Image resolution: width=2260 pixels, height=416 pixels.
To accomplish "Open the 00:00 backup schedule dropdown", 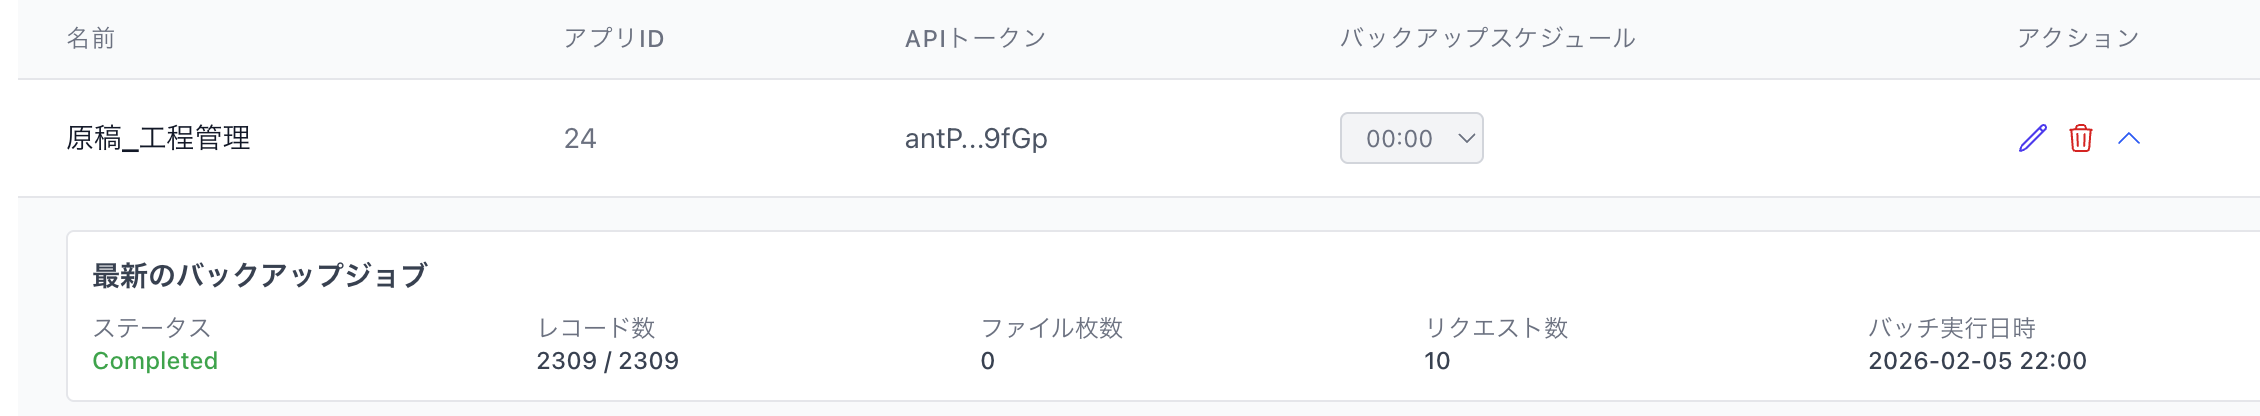I will 1411,138.
